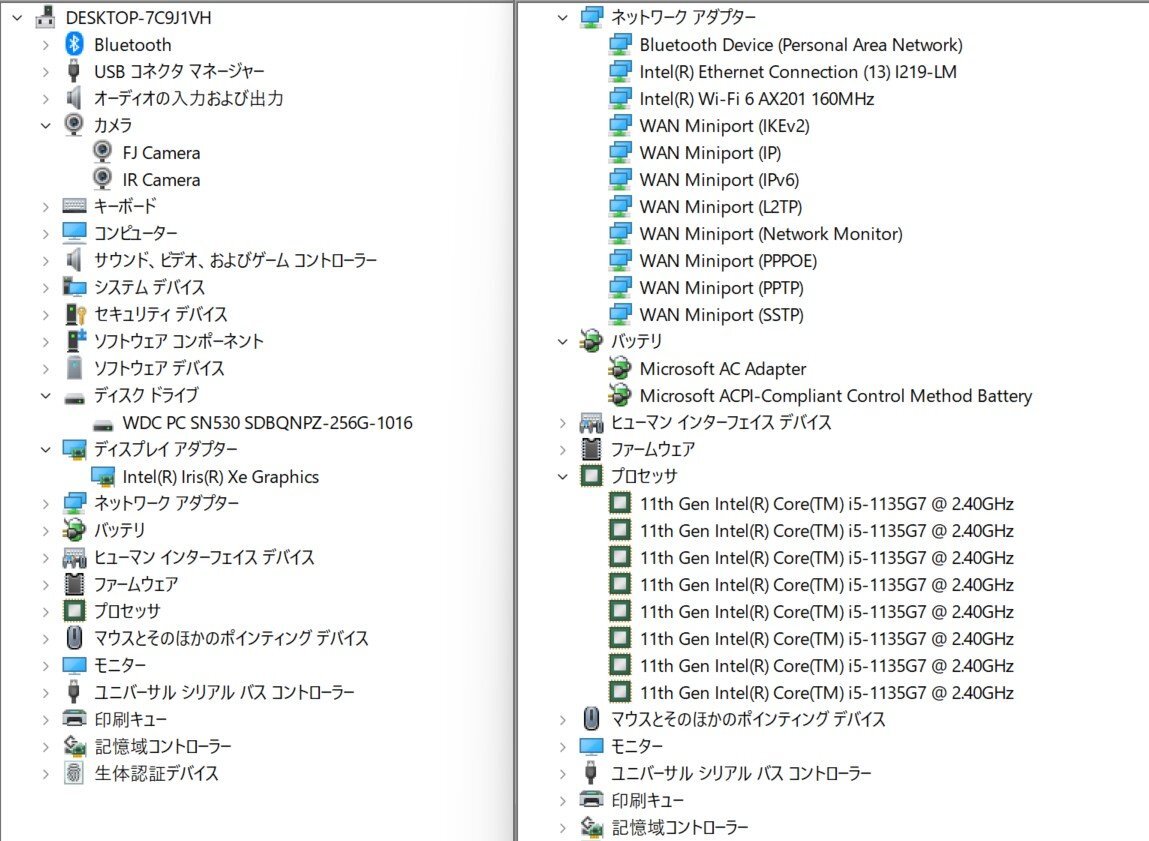Click the DESKTOP-7C9J1VH computer icon
1149x841 pixels.
[45, 17]
